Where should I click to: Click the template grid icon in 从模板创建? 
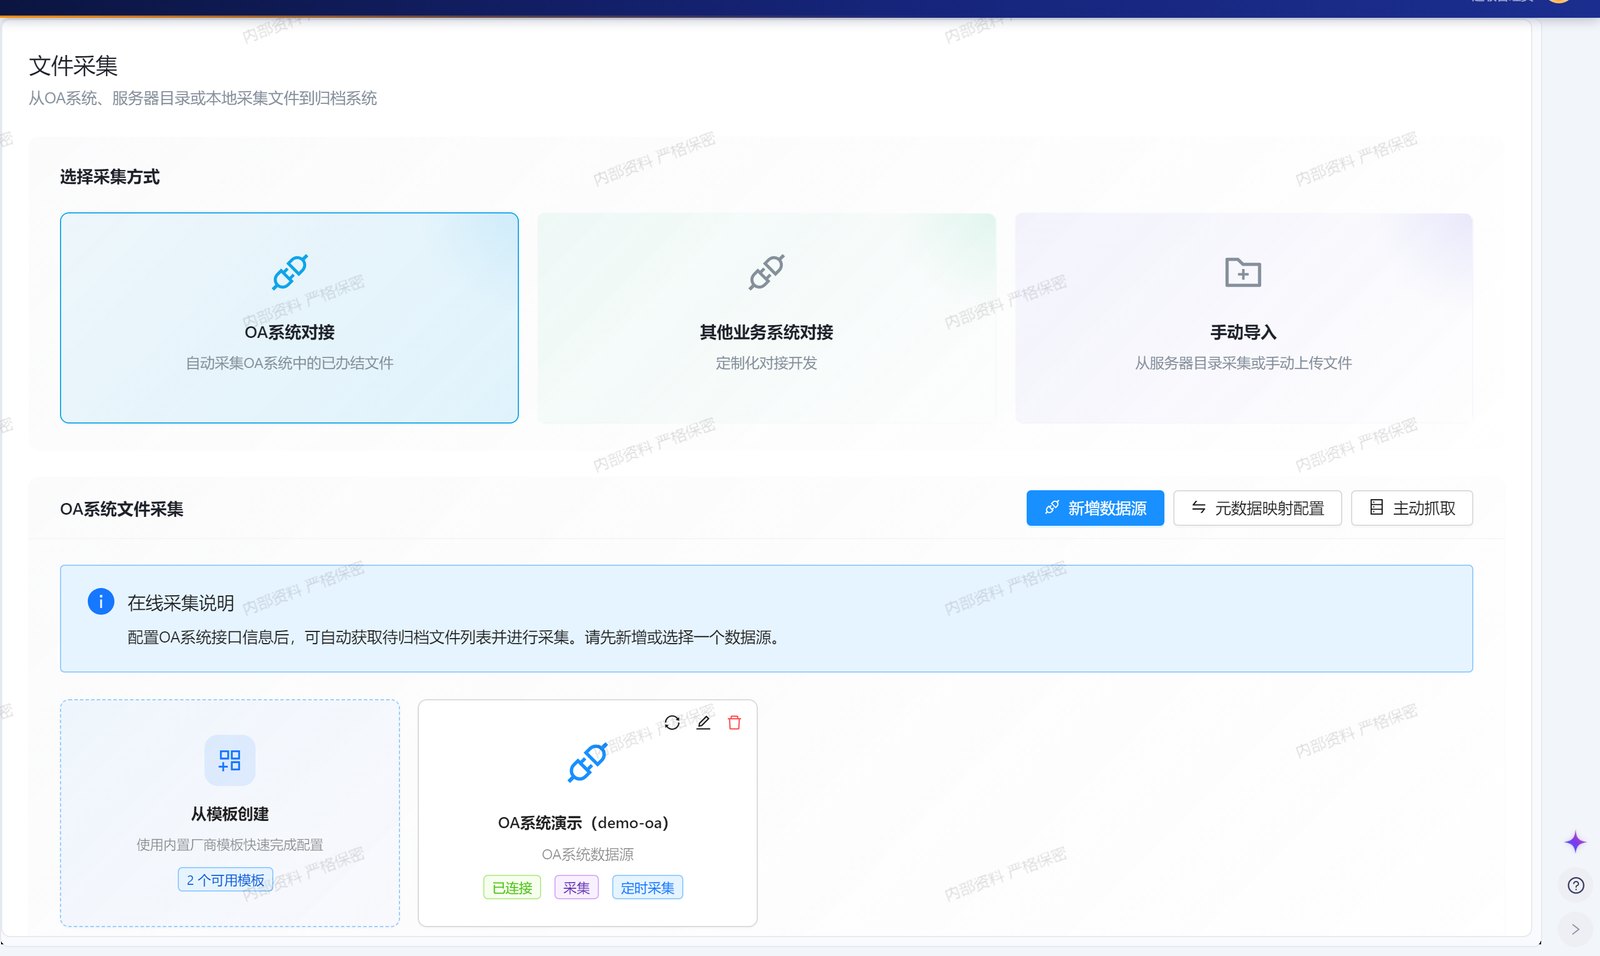pyautogui.click(x=230, y=761)
